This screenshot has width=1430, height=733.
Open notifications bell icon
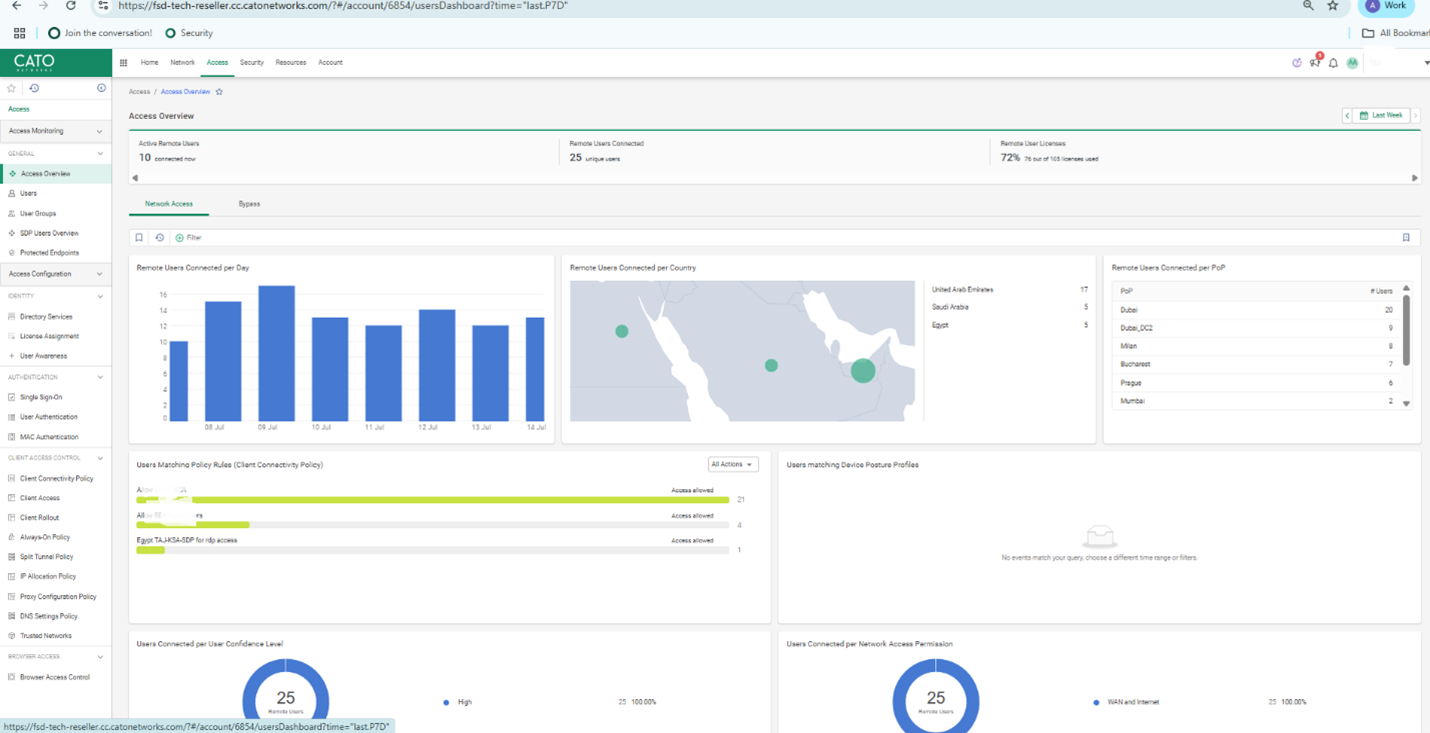(x=1333, y=63)
